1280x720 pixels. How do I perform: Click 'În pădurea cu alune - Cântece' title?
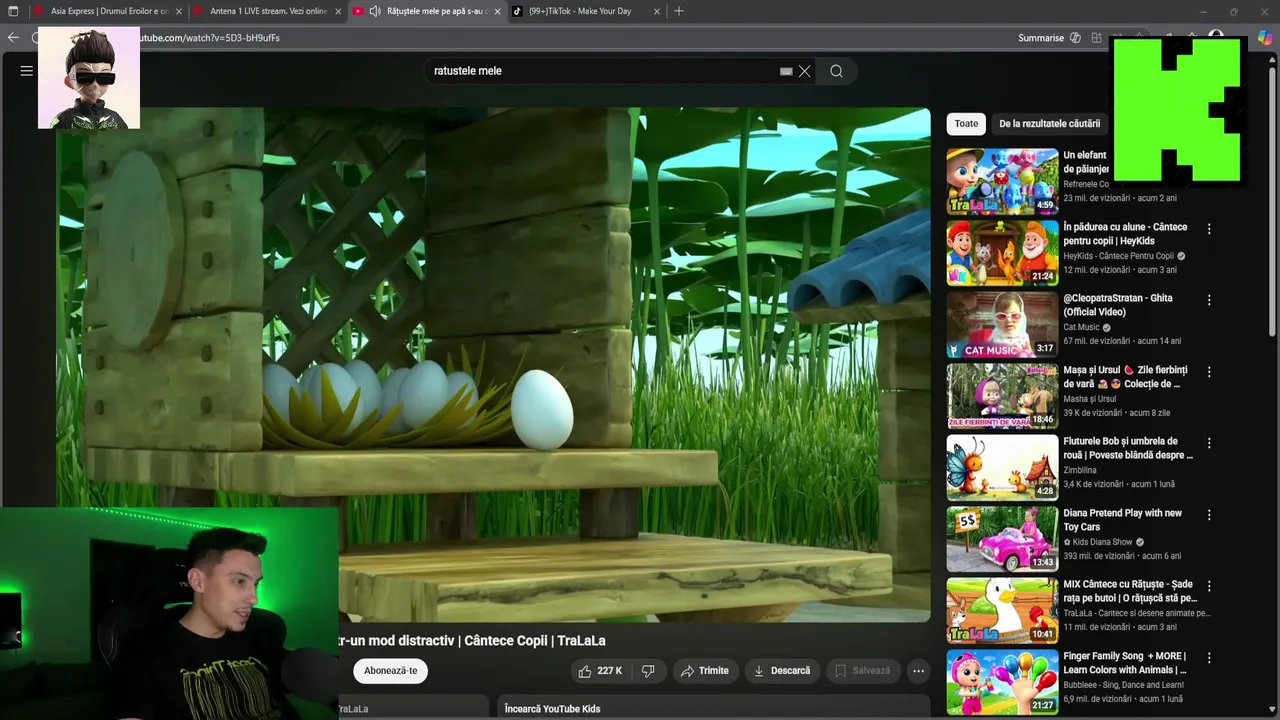tap(1125, 234)
